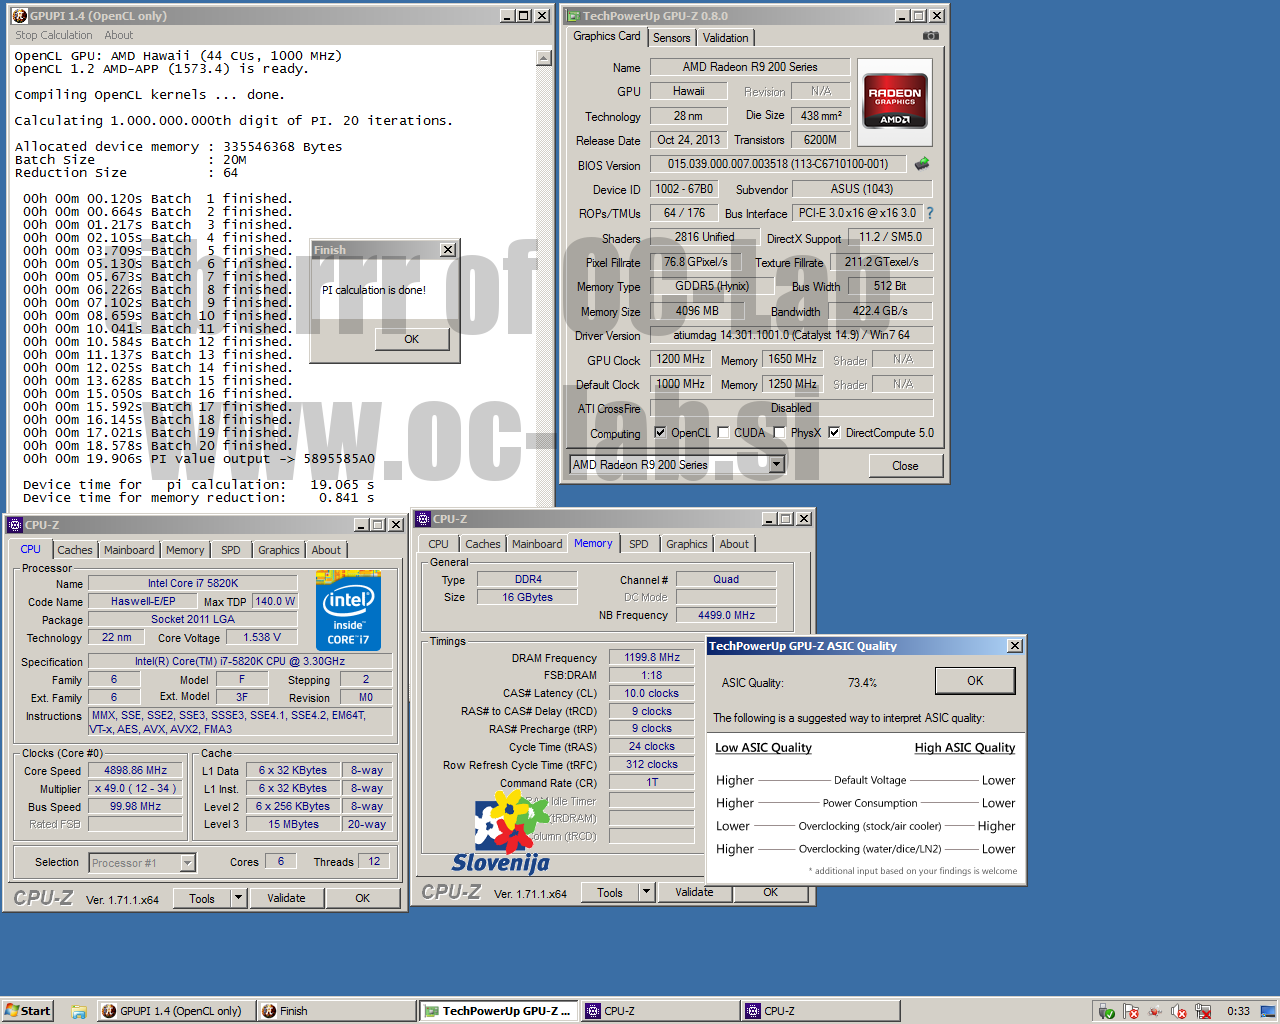This screenshot has height=1024, width=1280.
Task: Open the AMD Radeon R9 200 Series GPU dropdown
Action: (x=776, y=465)
